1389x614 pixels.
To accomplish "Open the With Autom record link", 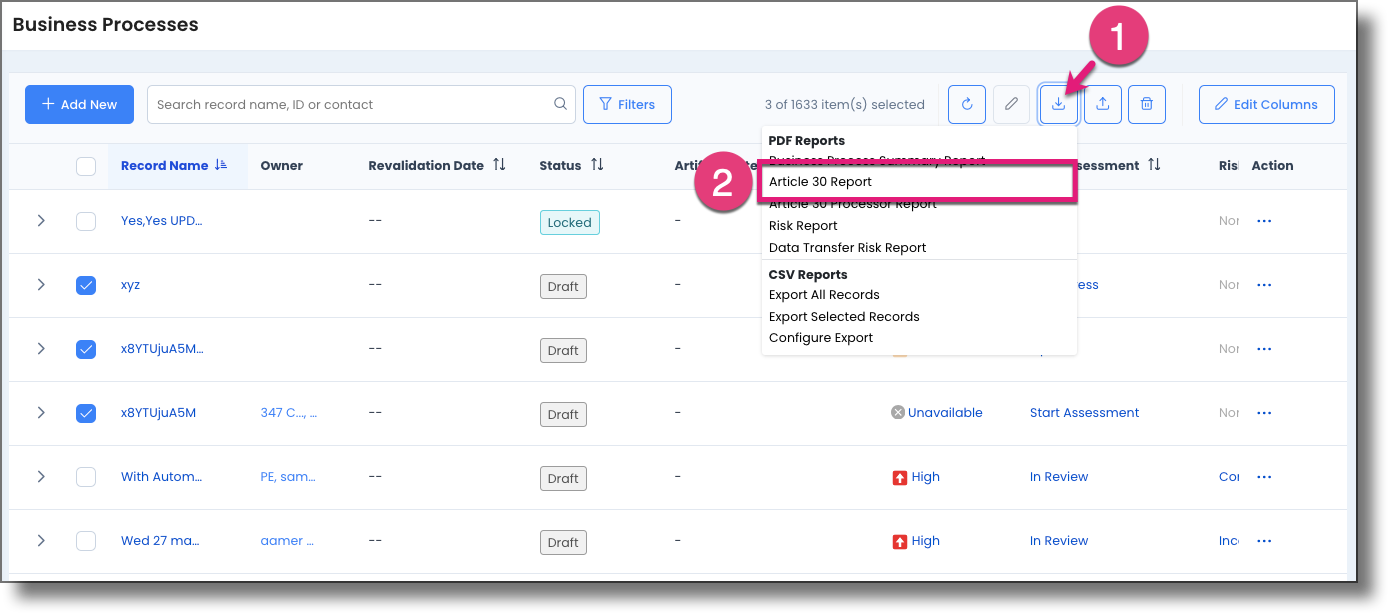I will (x=162, y=477).
